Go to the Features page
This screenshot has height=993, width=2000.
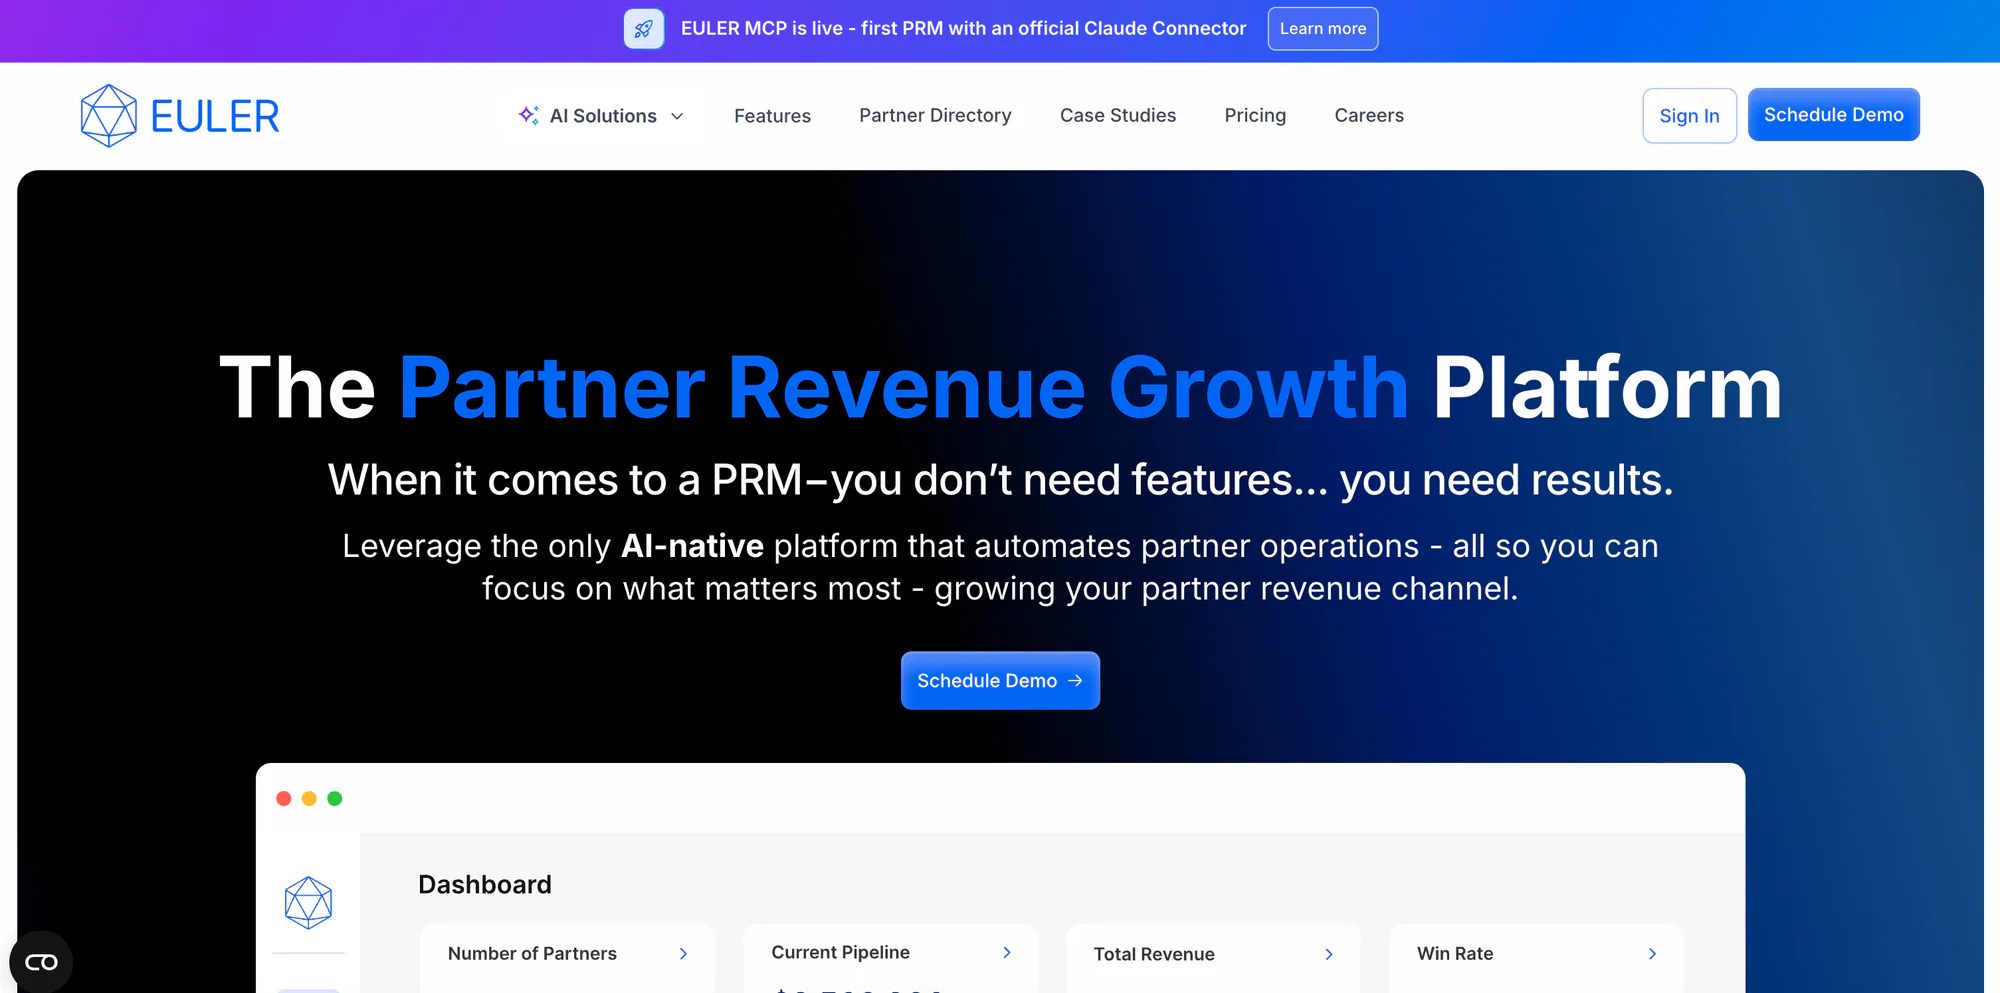(x=772, y=116)
